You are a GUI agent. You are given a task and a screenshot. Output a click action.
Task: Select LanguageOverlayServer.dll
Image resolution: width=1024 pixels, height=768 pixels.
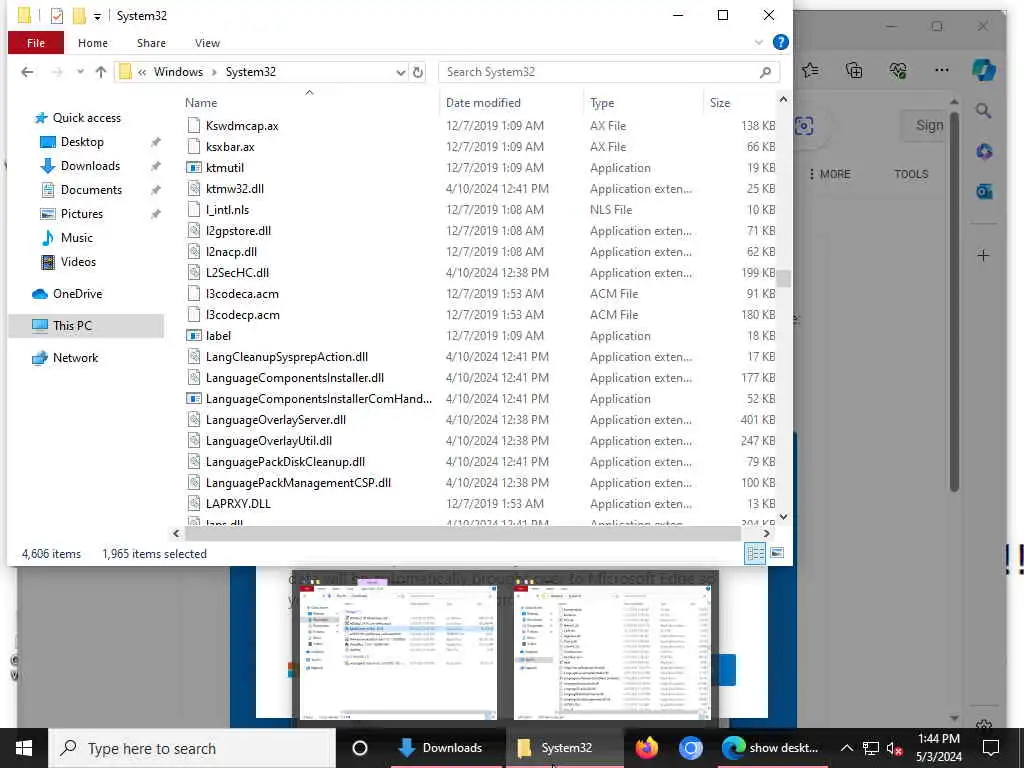coord(276,419)
